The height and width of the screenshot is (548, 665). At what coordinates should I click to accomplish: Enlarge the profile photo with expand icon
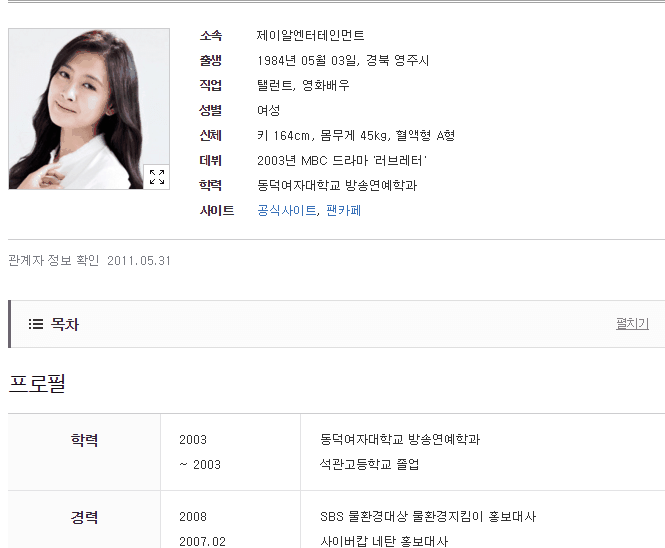pos(156,176)
